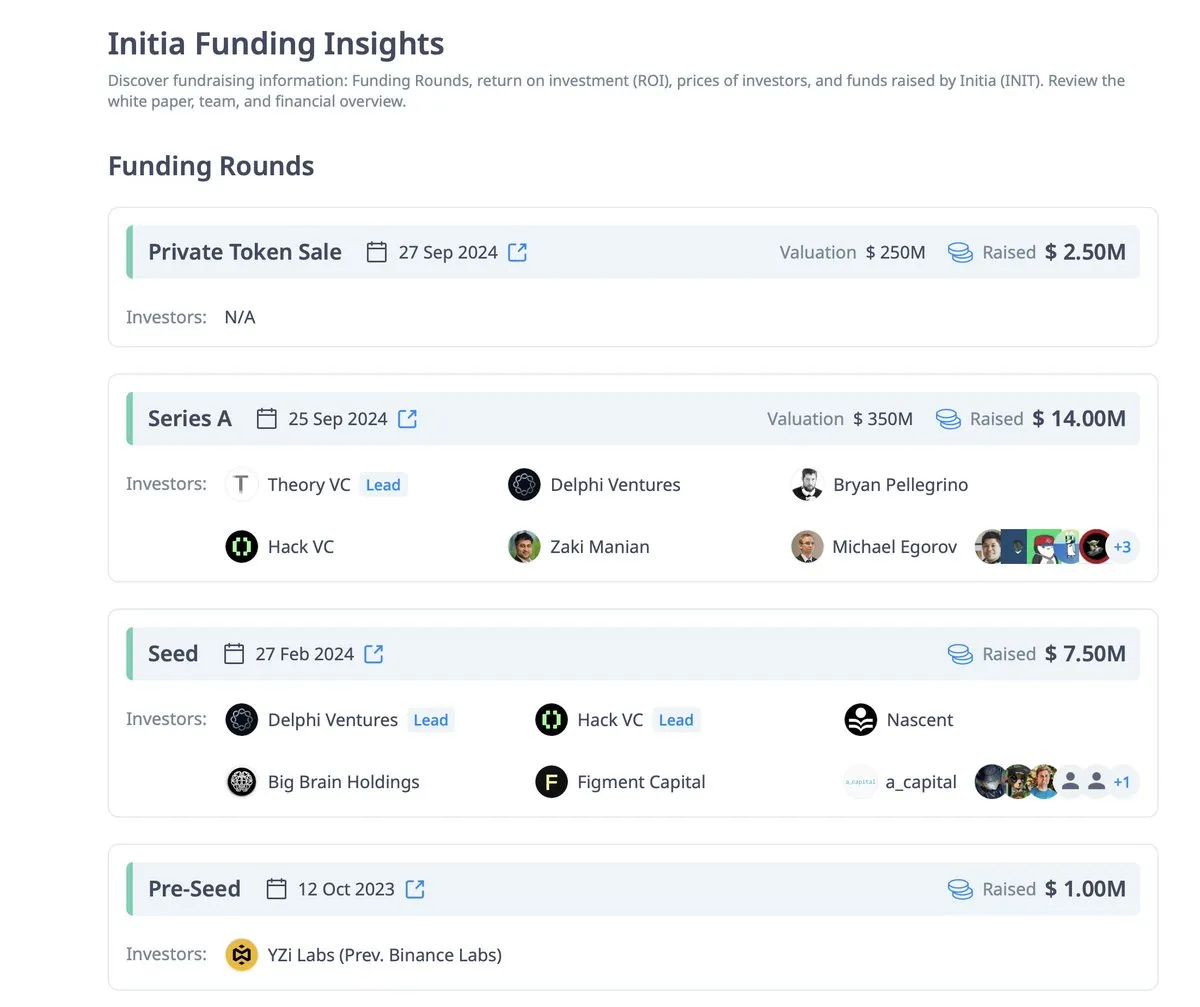Click YZi Labs (Prev. Binance Labs) link

click(384, 955)
